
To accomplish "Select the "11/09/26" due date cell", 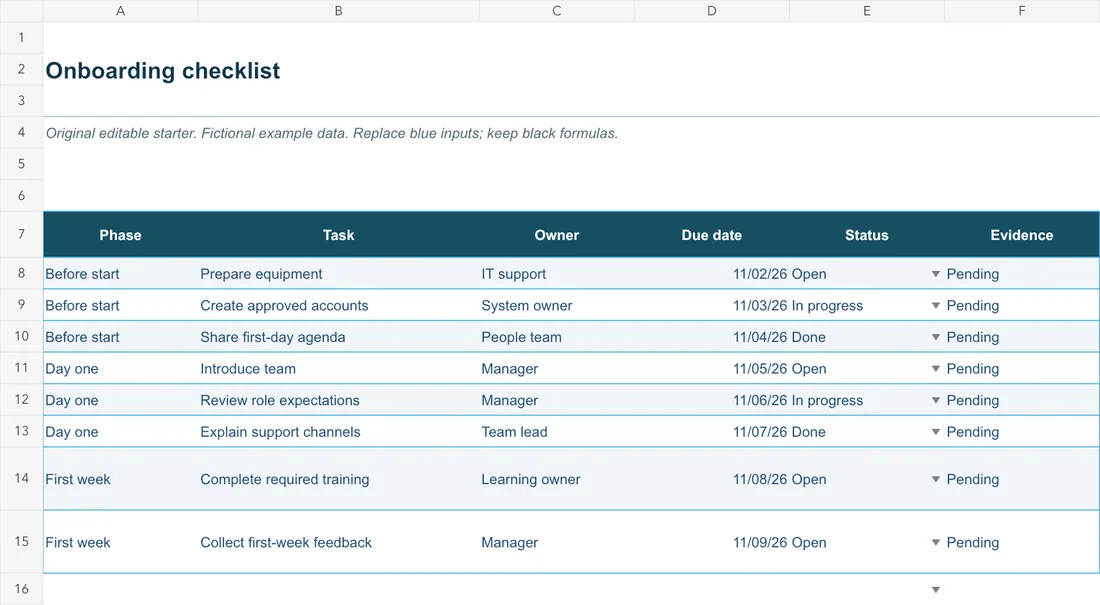I will tap(711, 543).
